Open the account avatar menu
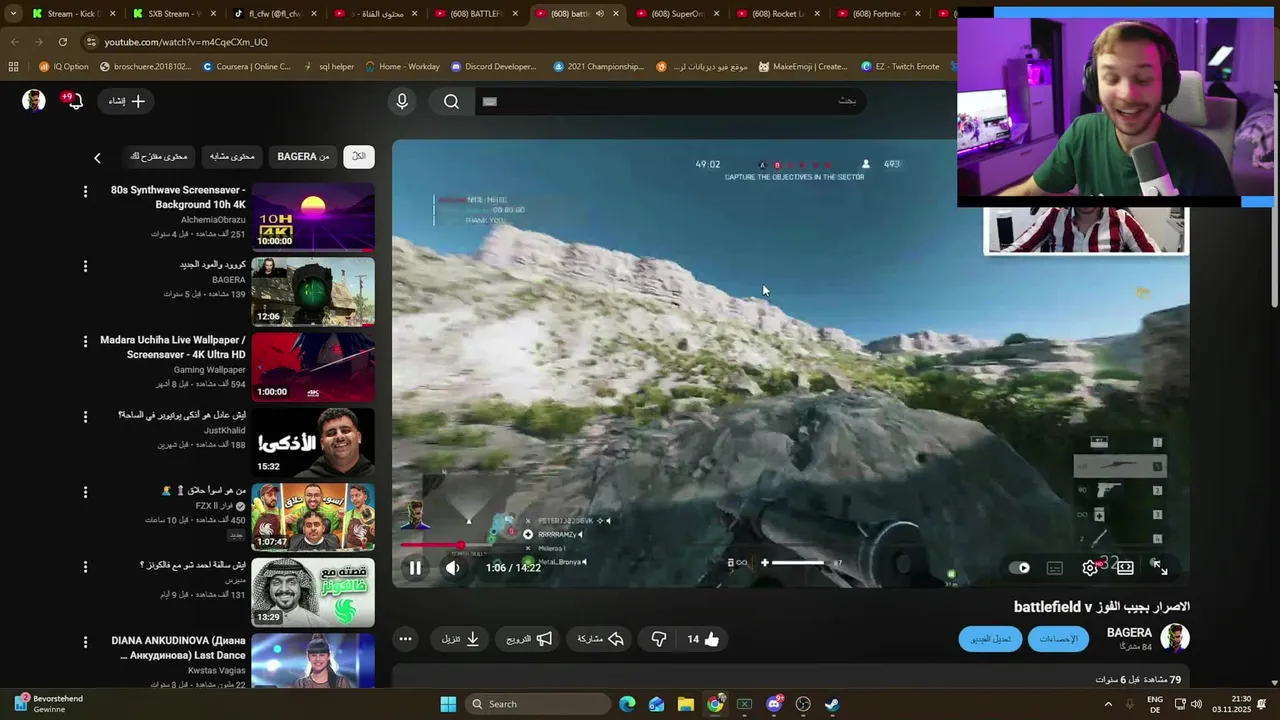Screen dimensions: 1280x720 pos(34,101)
